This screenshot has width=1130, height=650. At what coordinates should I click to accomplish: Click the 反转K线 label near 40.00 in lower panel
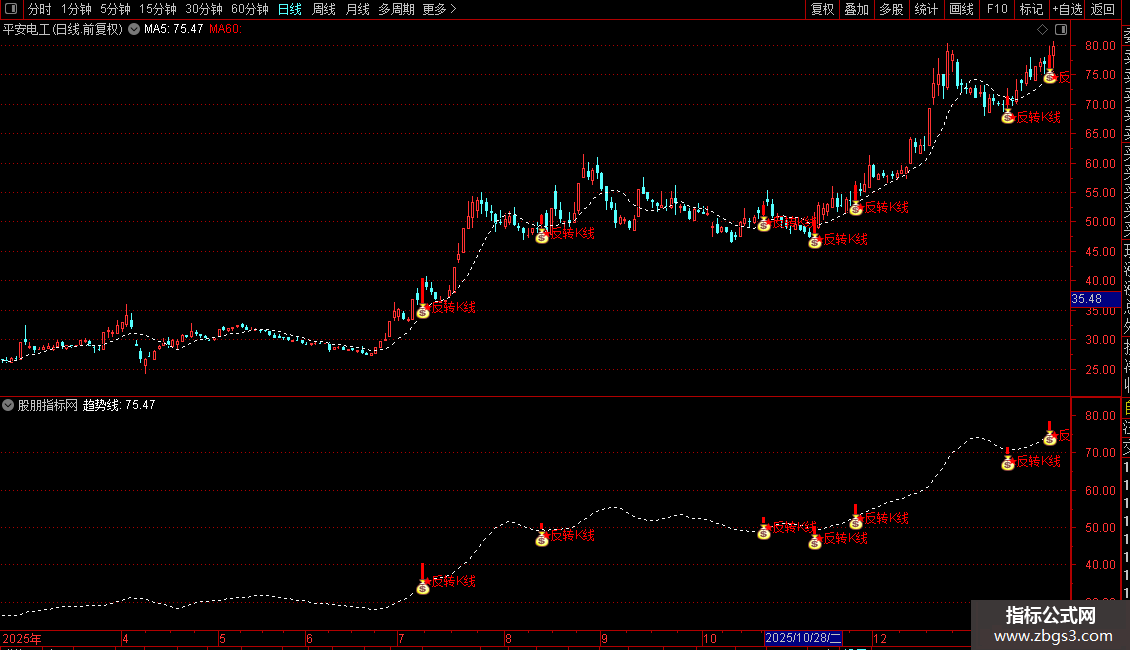coord(453,581)
